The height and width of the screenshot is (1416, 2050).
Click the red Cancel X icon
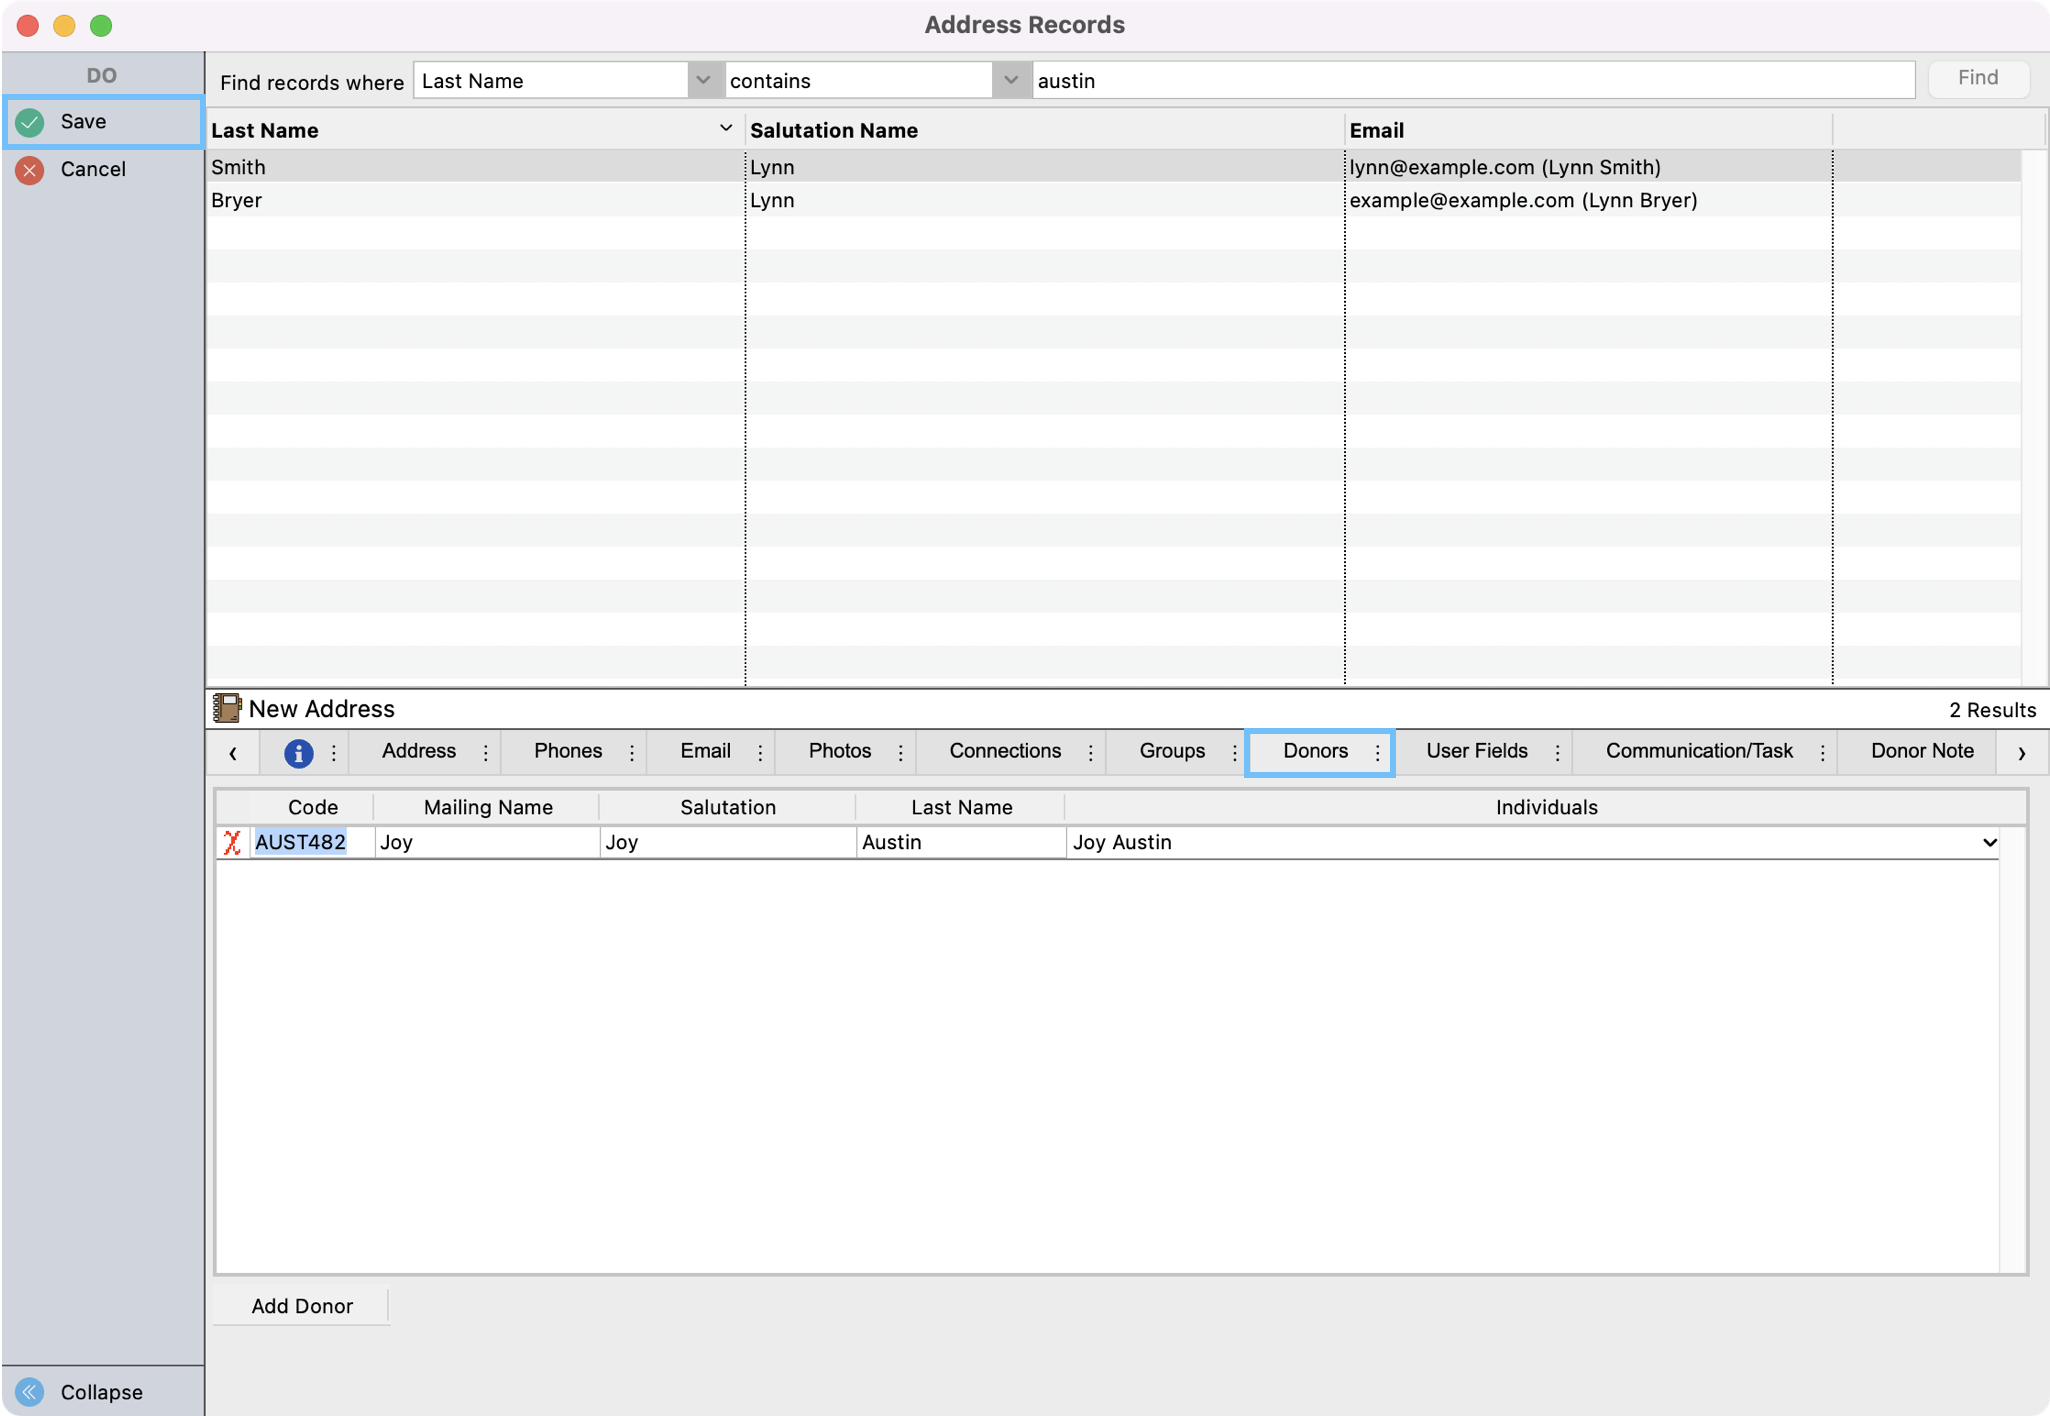30,170
